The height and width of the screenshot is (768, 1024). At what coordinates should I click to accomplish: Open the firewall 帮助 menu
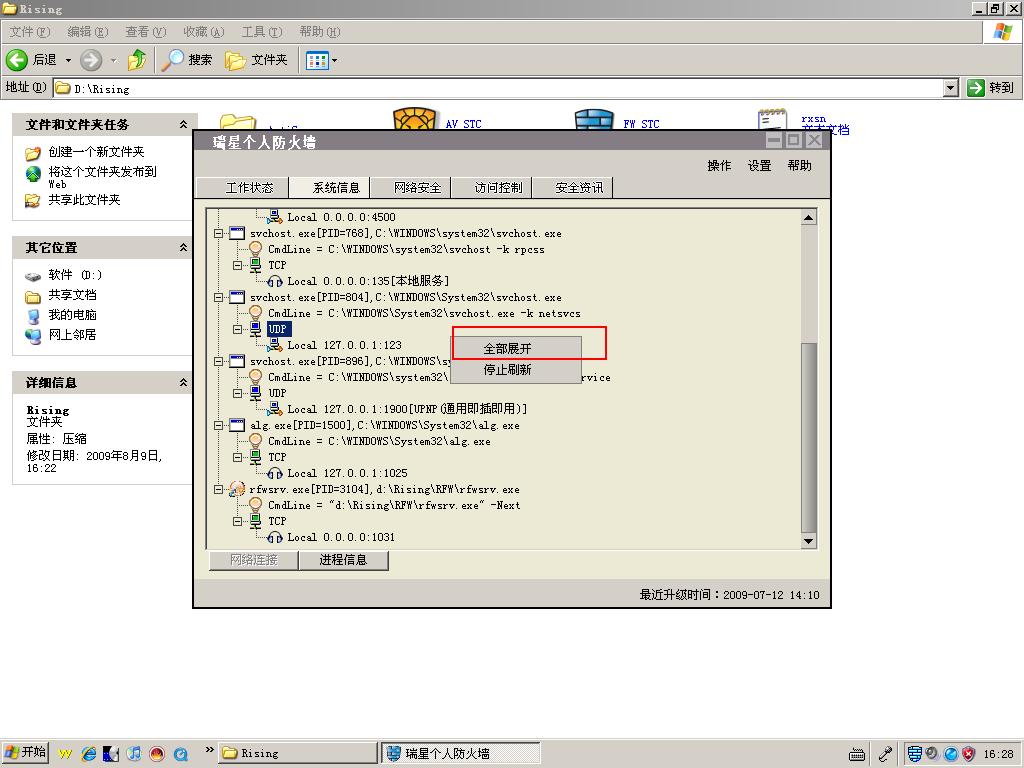(x=799, y=166)
